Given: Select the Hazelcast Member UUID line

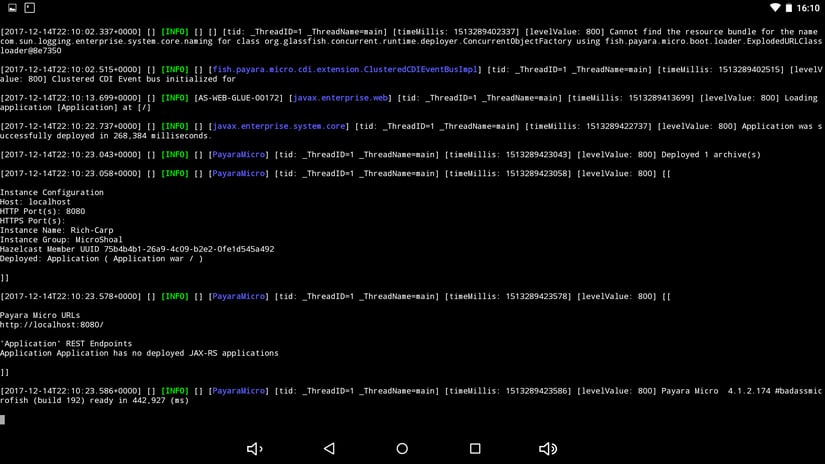Looking at the screenshot, I should pos(137,249).
